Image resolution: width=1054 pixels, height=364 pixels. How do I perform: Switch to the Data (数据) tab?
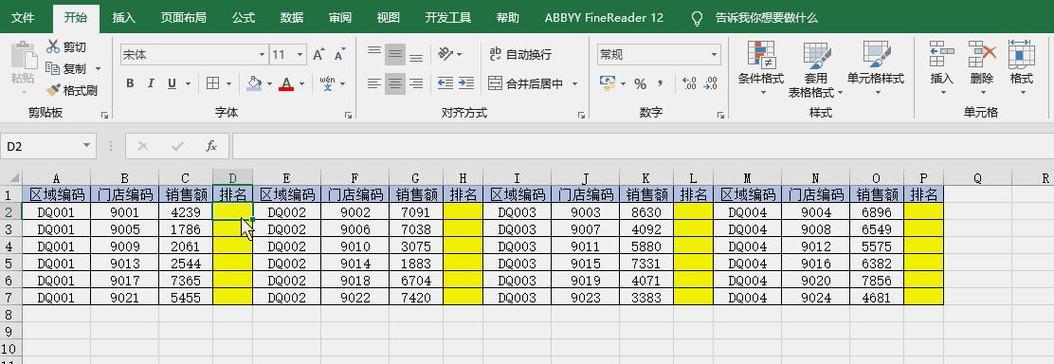[x=291, y=17]
